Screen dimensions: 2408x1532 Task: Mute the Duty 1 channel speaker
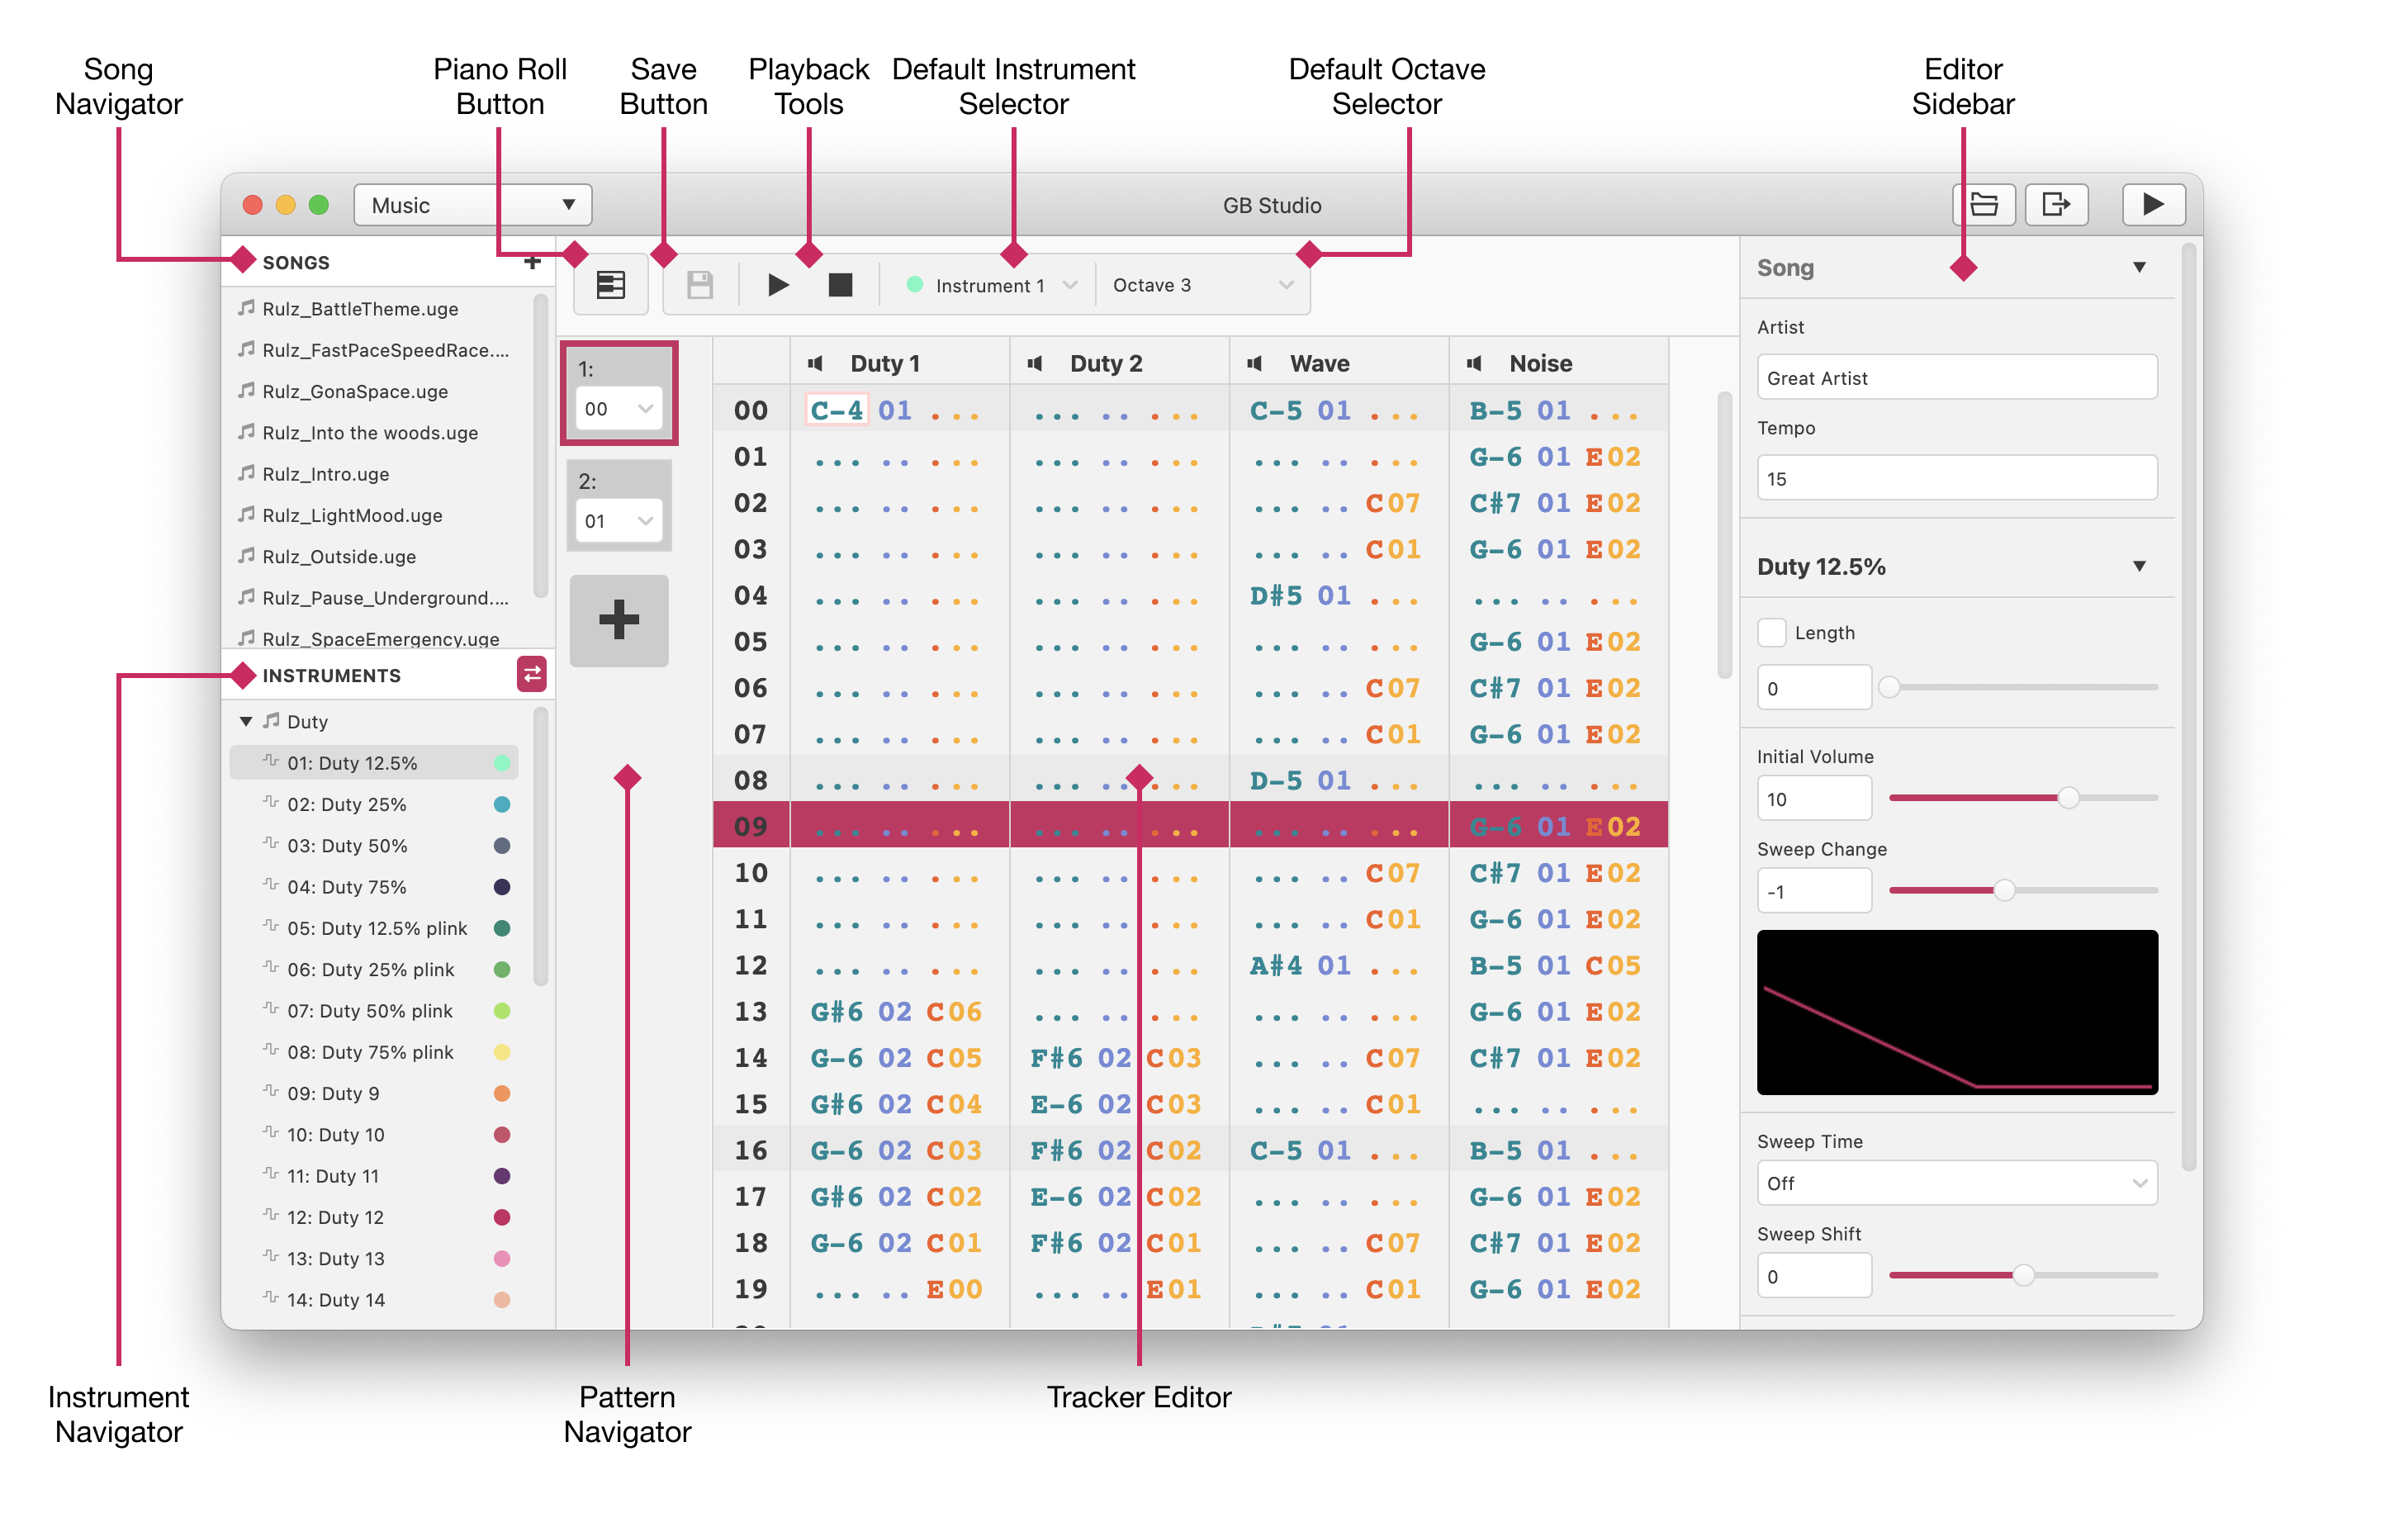click(816, 364)
